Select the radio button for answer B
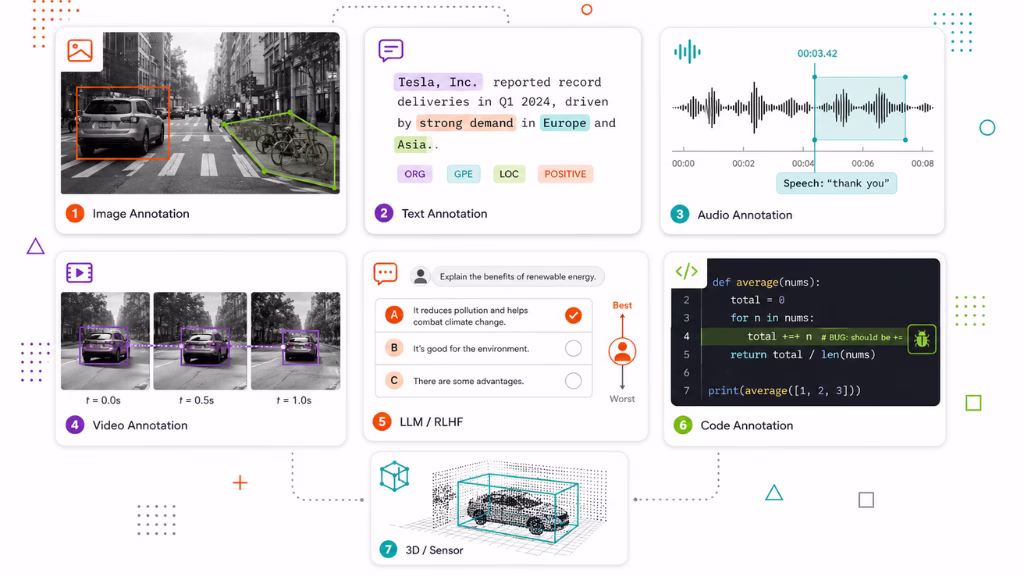 click(573, 349)
